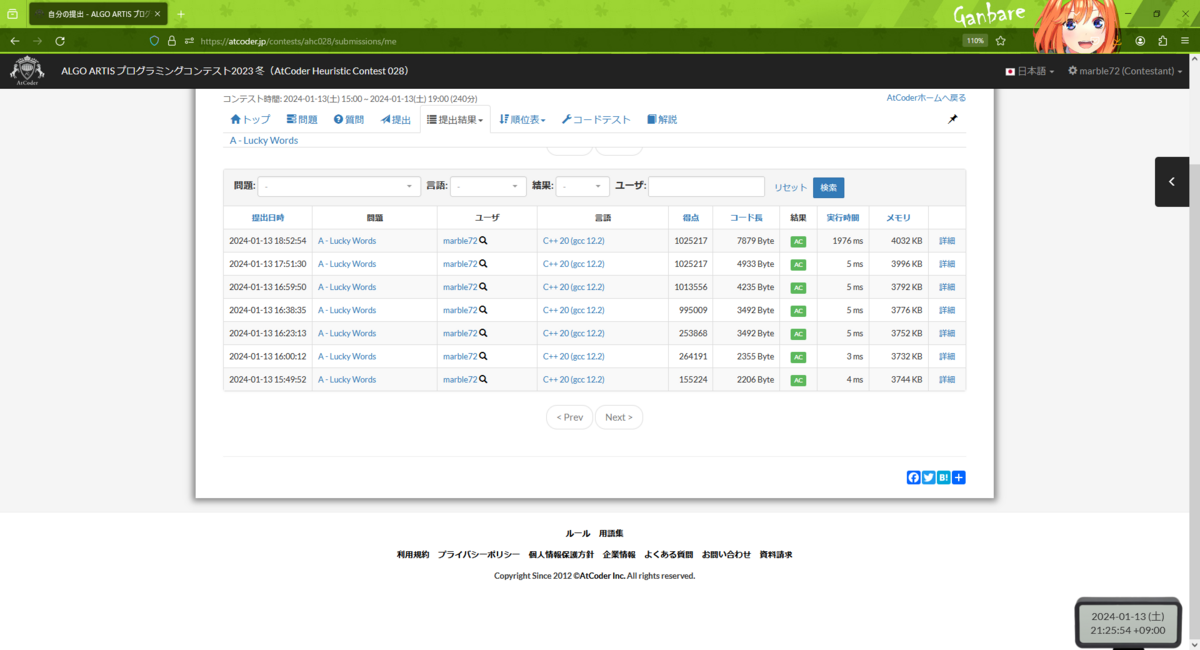This screenshot has width=1200, height=650.
Task: Open the Firefox account icon
Action: 1140,41
